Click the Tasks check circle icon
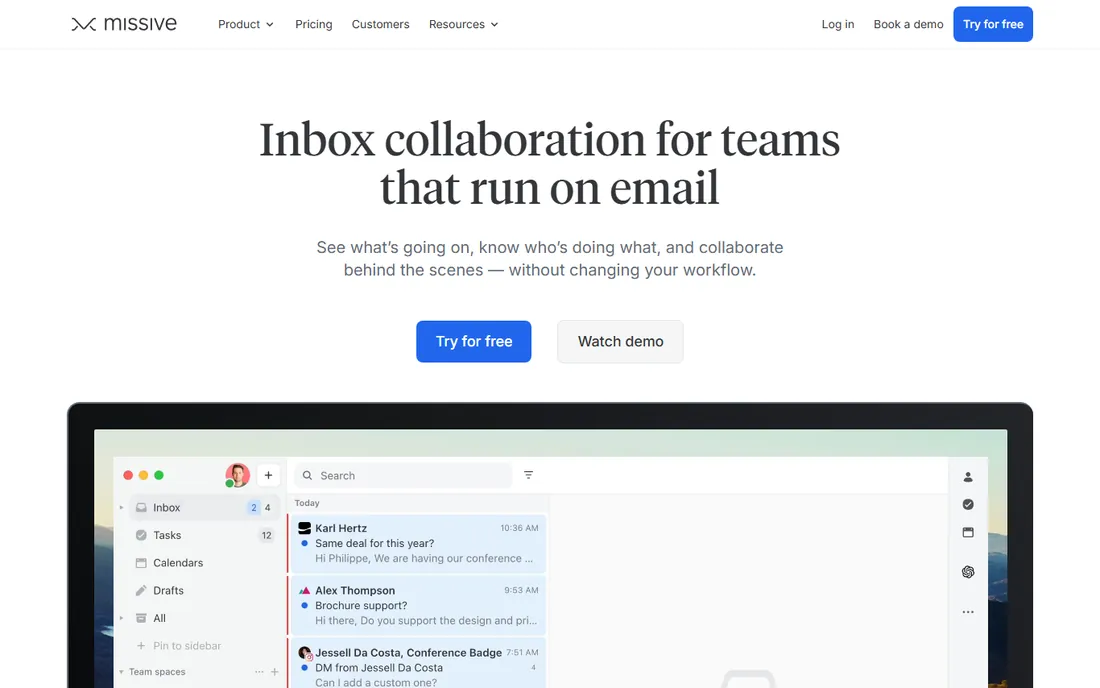The height and width of the screenshot is (688, 1100). pos(141,535)
